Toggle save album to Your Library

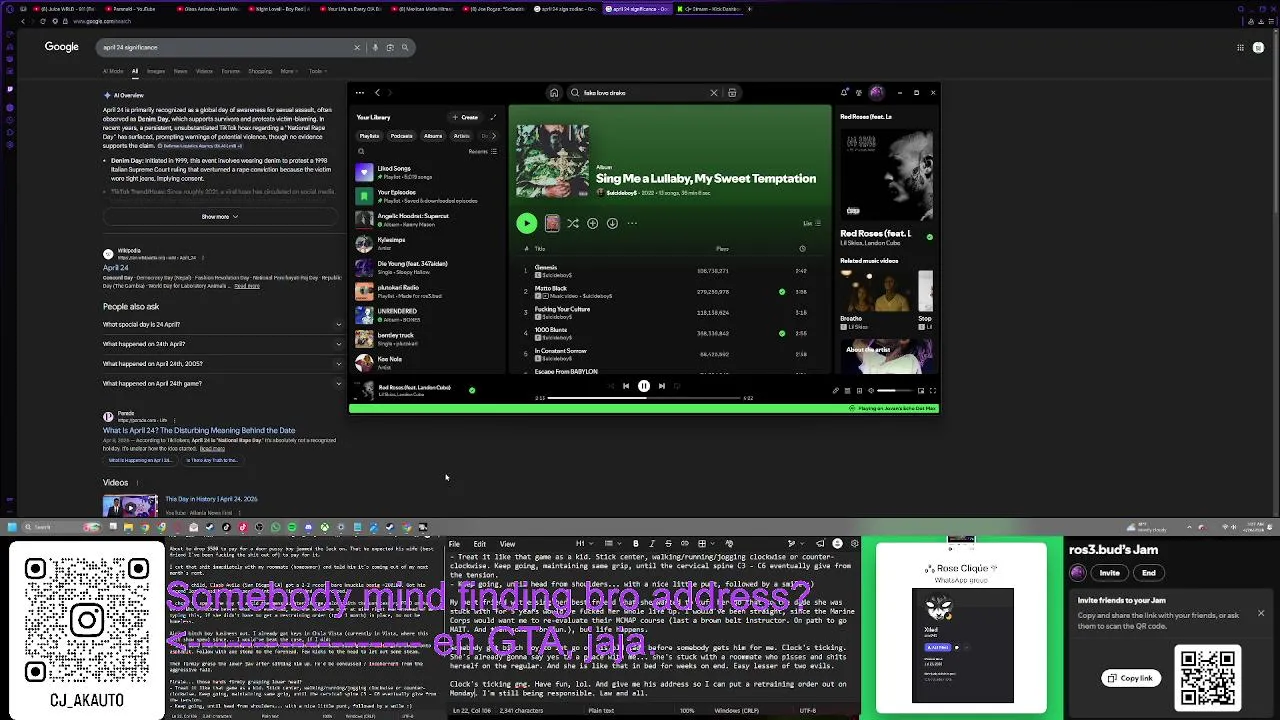pyautogui.click(x=593, y=223)
